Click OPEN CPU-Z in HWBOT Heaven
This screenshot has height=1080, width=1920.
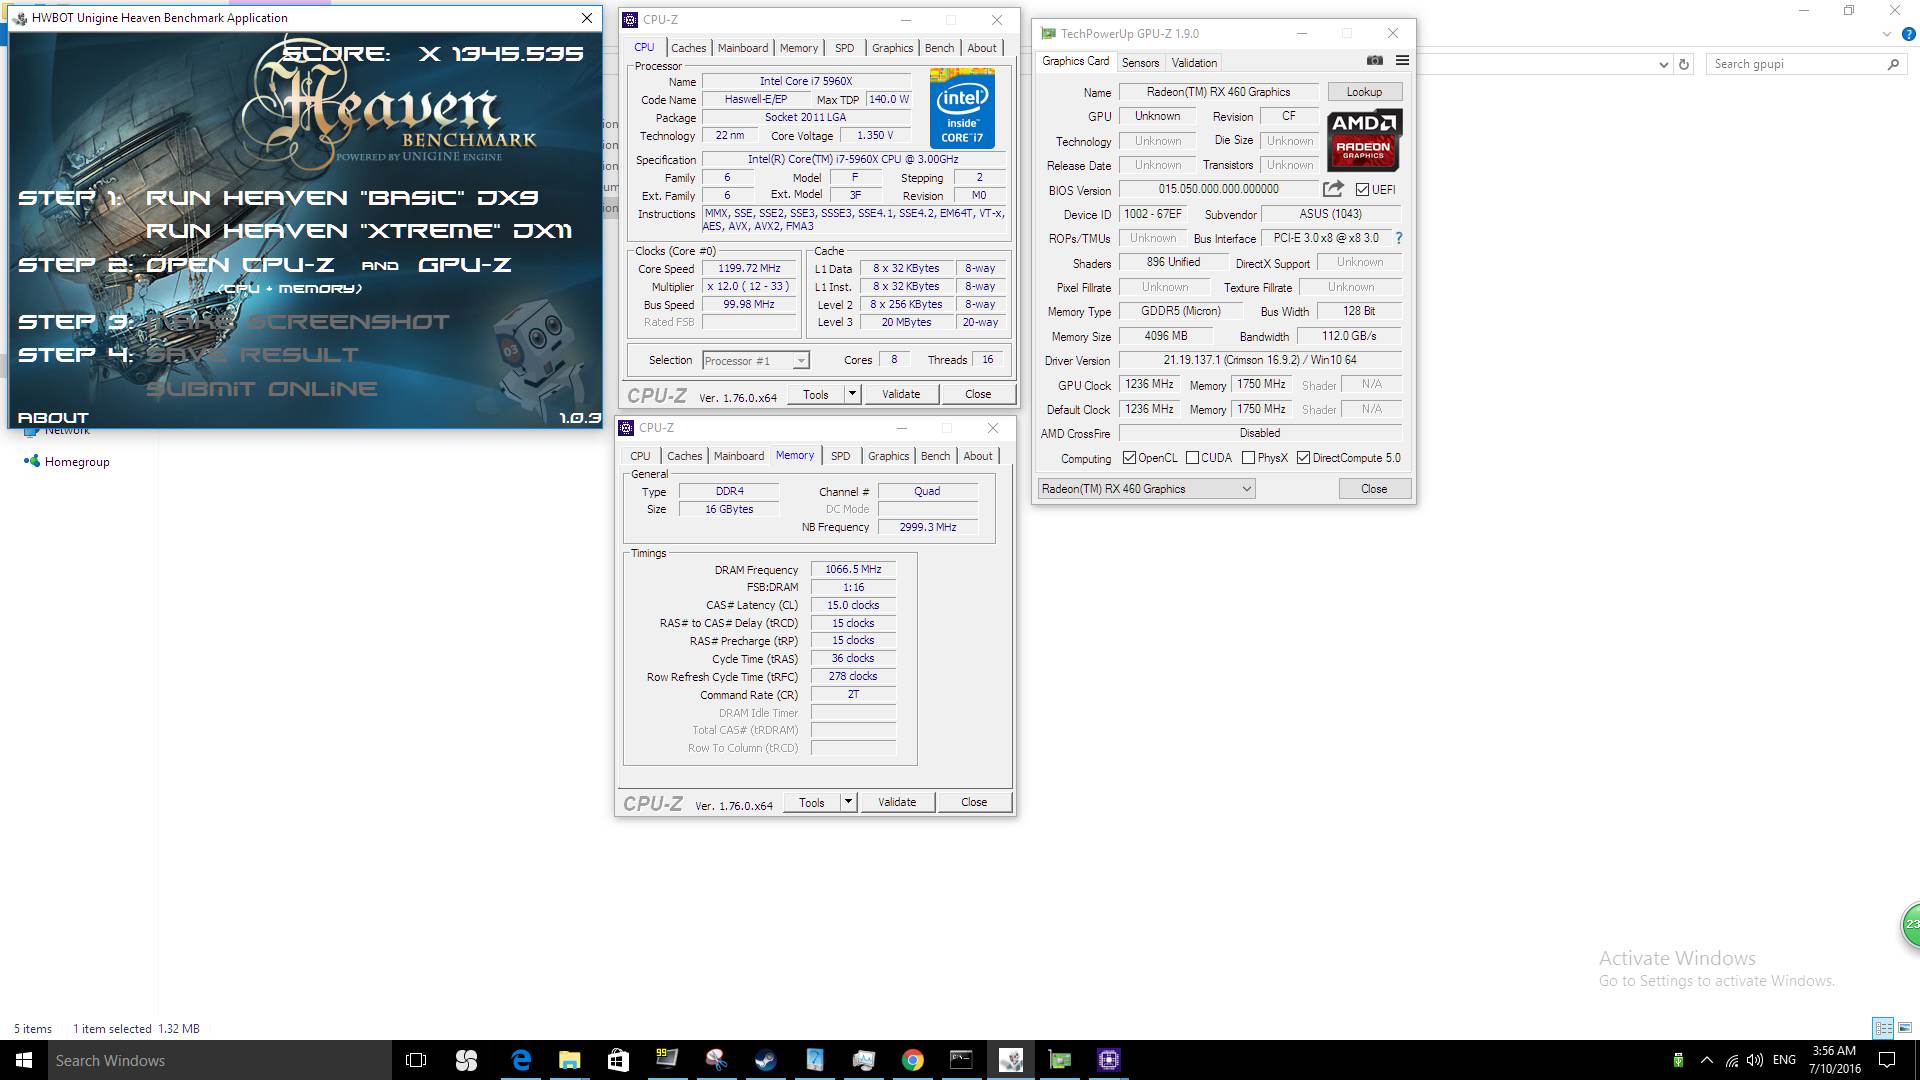click(240, 265)
